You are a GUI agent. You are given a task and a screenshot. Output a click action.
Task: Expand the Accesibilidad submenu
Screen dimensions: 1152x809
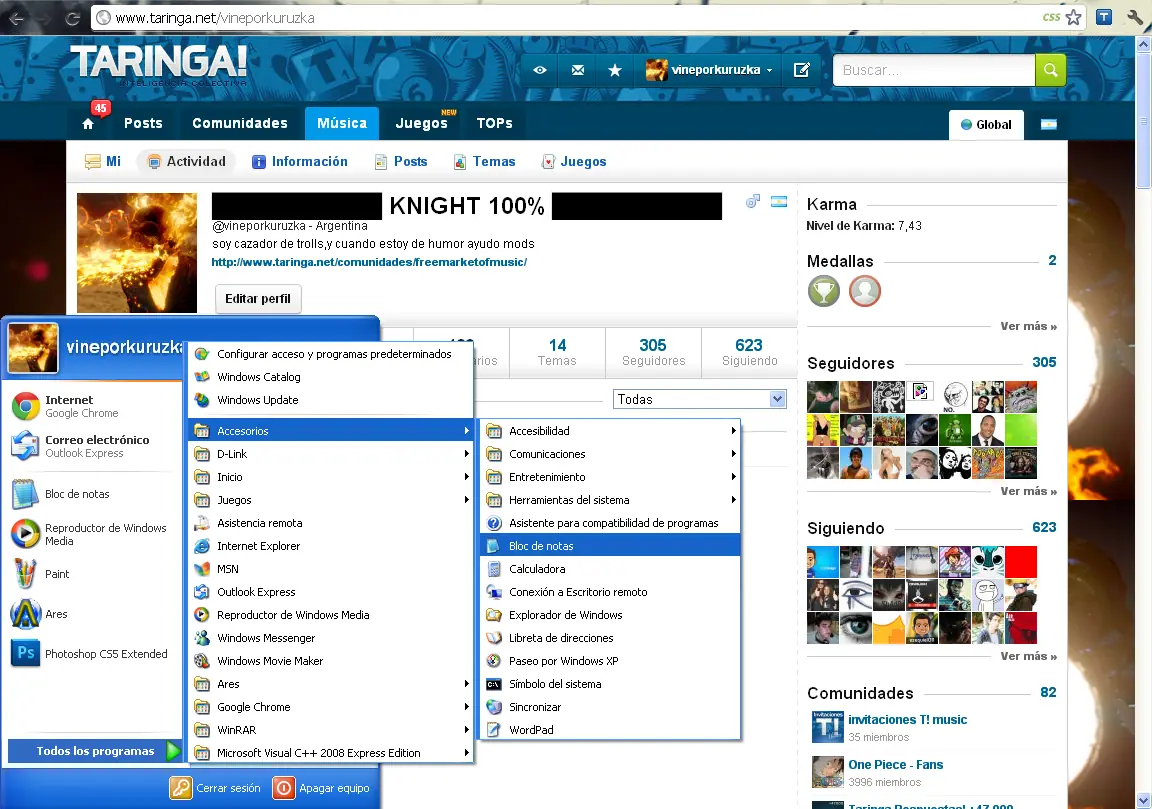[x=610, y=431]
